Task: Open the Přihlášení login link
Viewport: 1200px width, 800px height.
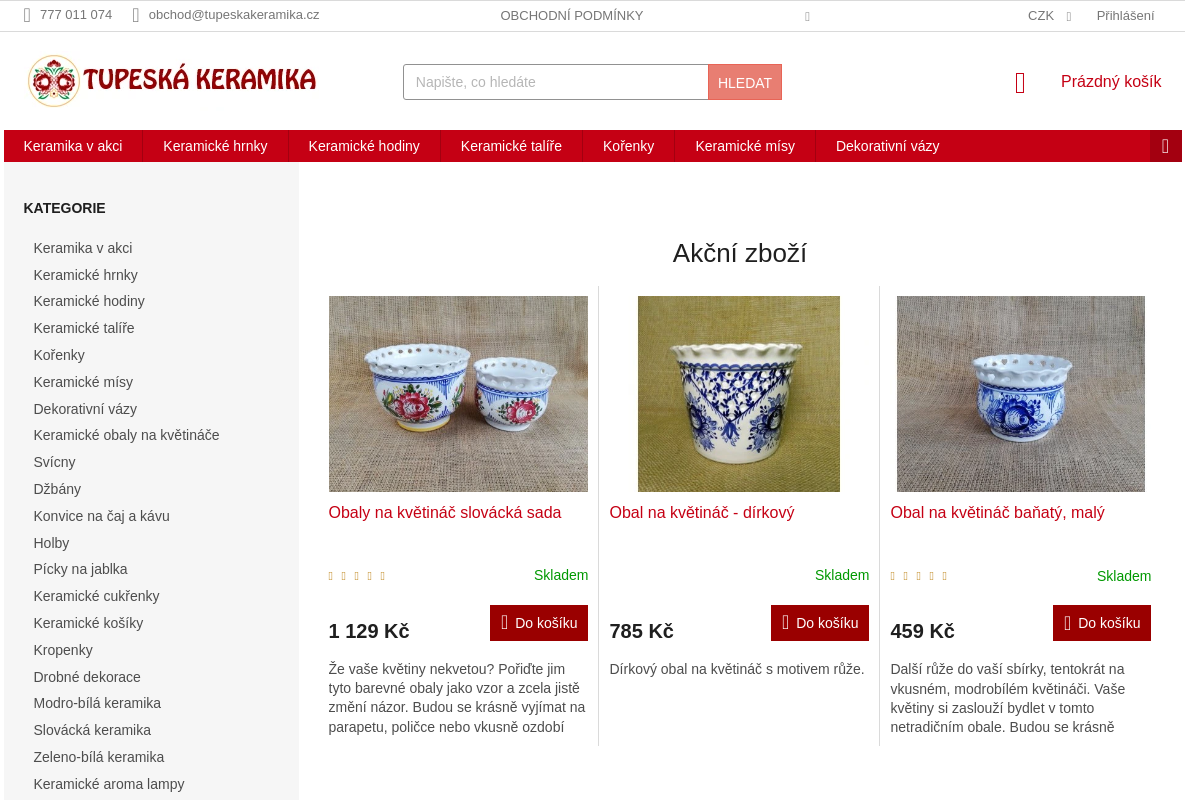Action: click(1125, 16)
